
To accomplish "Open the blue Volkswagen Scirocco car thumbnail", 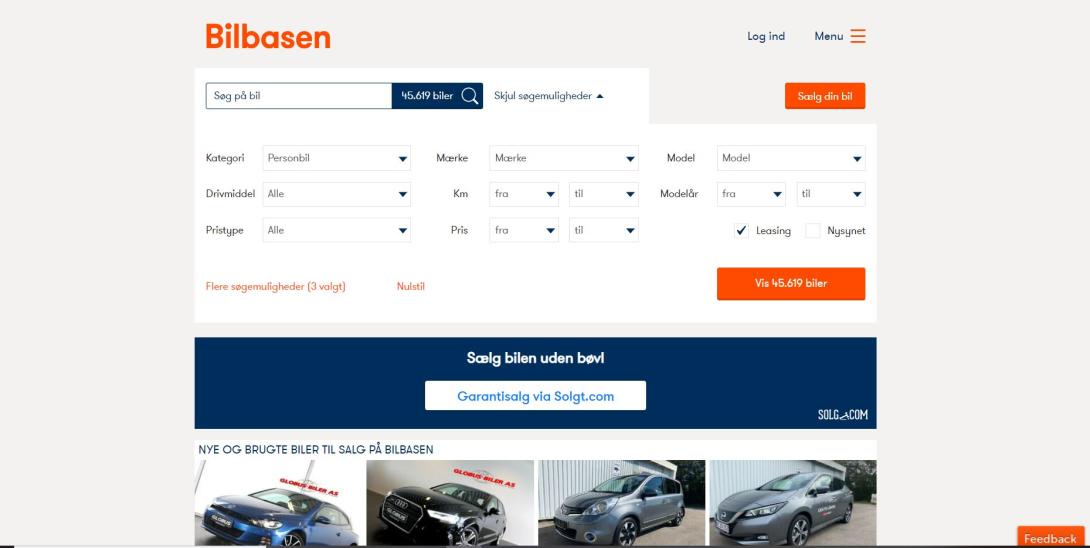I will pos(279,503).
